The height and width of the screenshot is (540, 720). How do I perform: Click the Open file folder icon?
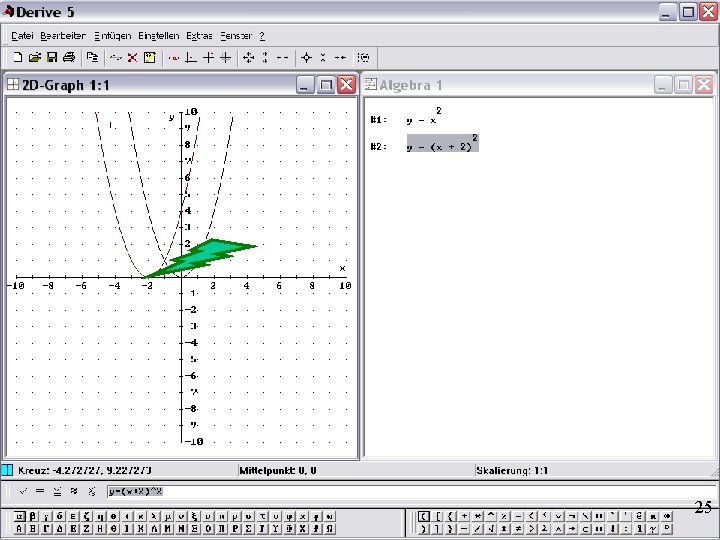pyautogui.click(x=34, y=57)
